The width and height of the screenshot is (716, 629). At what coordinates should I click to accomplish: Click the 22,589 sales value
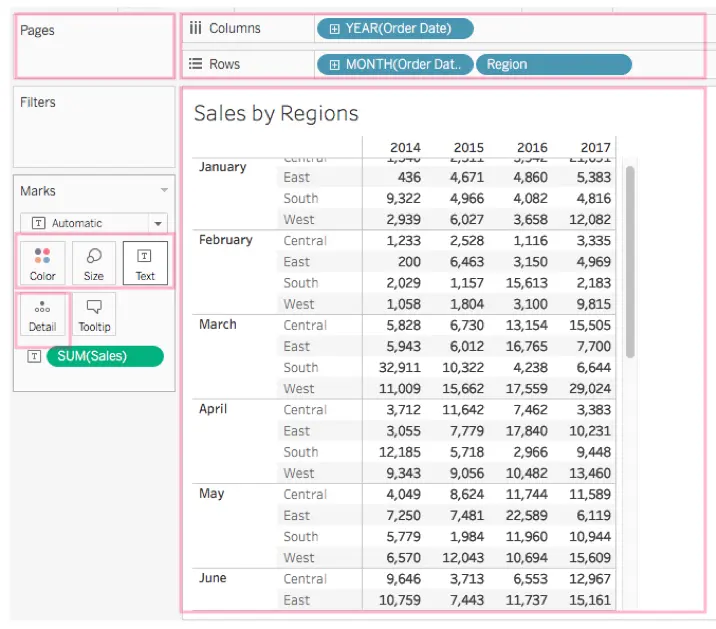point(526,516)
